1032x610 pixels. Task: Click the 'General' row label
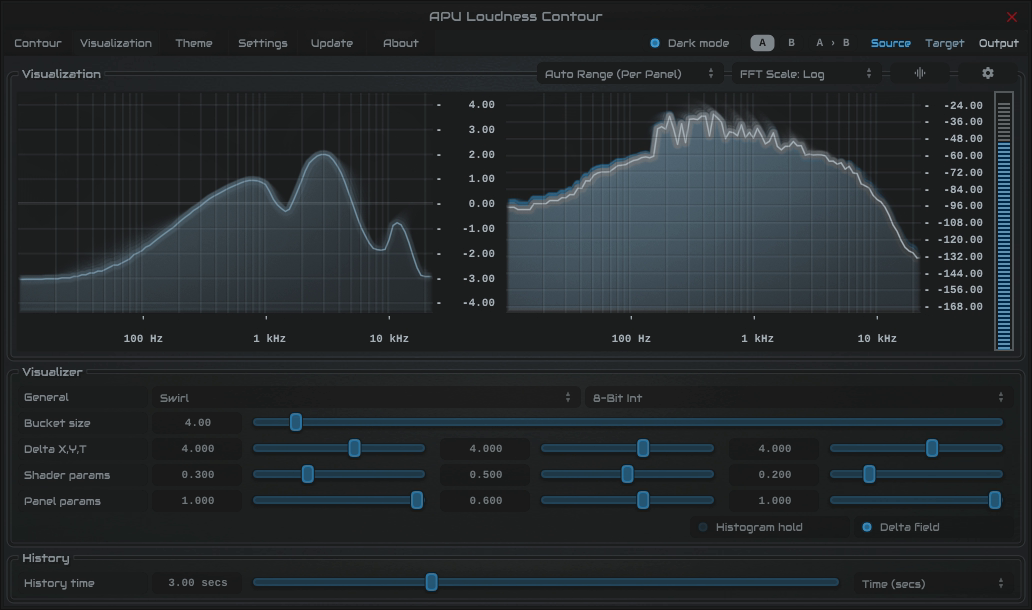coord(46,397)
